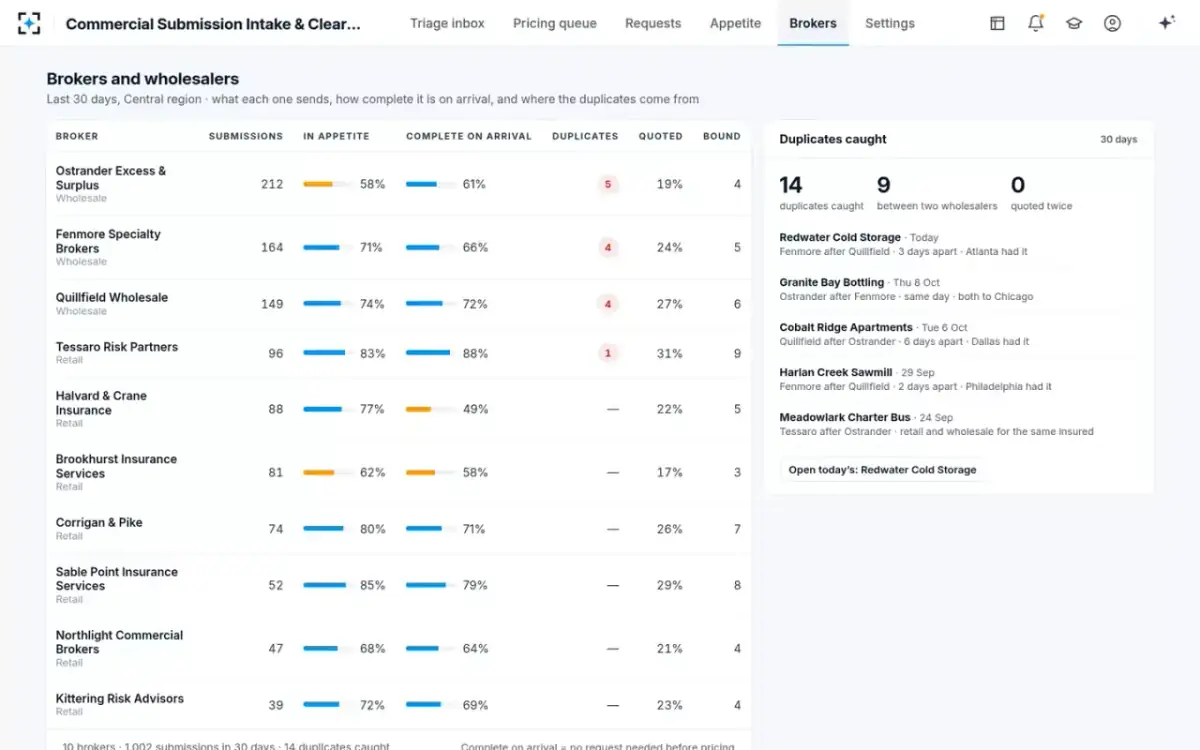The width and height of the screenshot is (1200, 750).
Task: Click the Bound column header
Action: [x=722, y=136]
